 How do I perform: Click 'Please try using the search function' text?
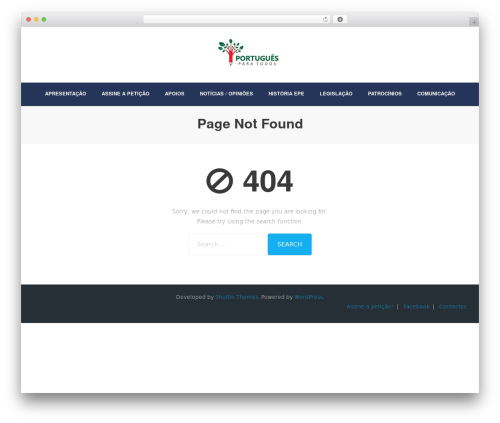click(x=250, y=221)
